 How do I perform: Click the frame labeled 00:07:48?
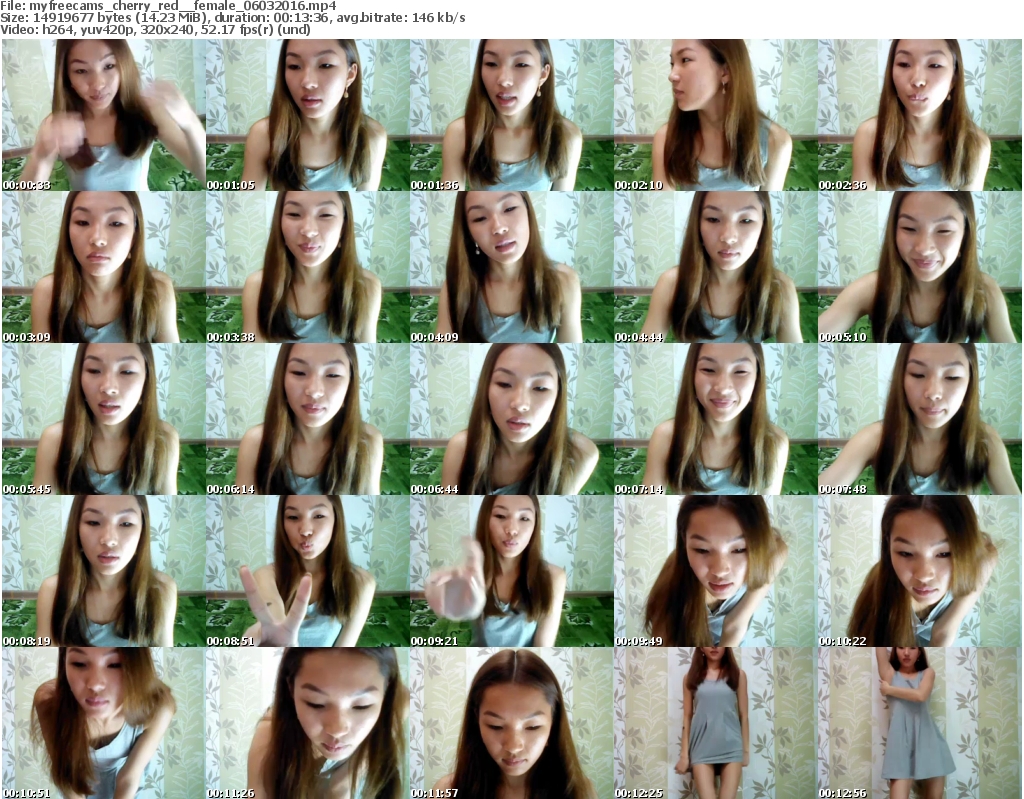tap(919, 419)
